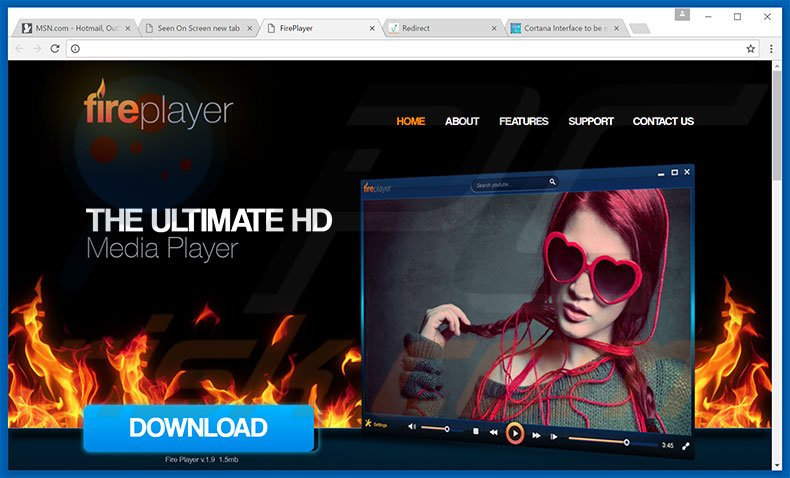Viewport: 790px width, 478px height.
Task: Bookmark this page with the star icon
Action: [751, 48]
